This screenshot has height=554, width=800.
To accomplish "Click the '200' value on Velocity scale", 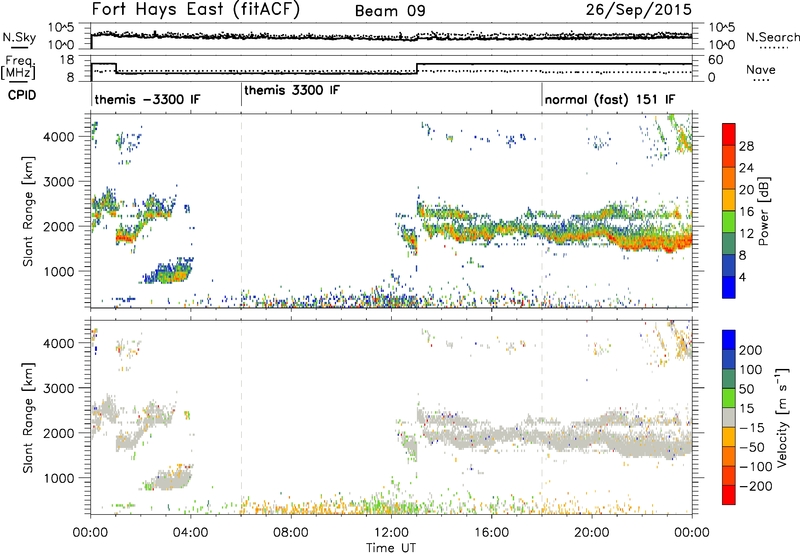I will click(x=751, y=350).
